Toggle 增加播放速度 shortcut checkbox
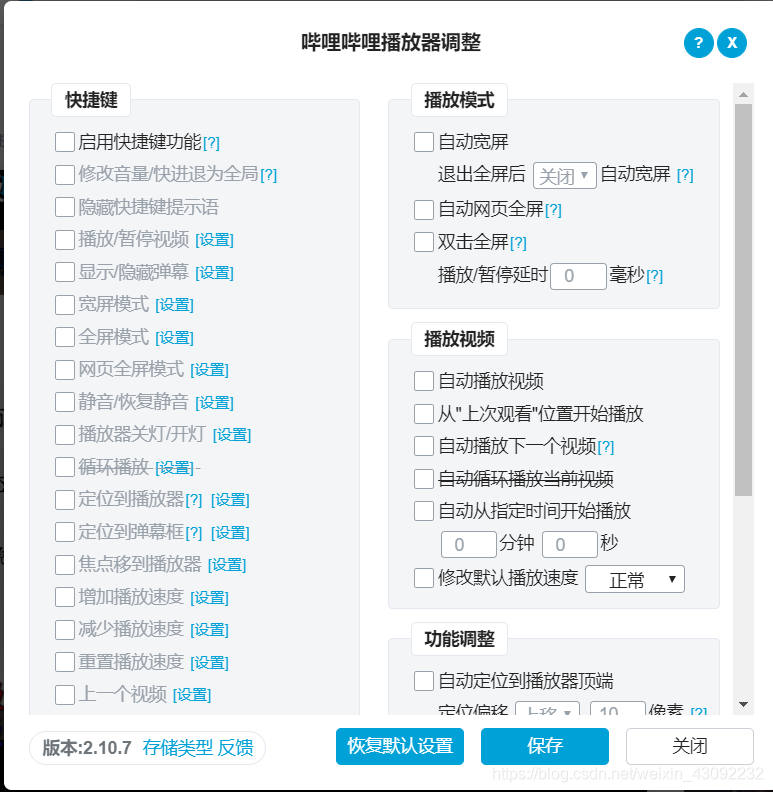773x792 pixels. tap(65, 597)
